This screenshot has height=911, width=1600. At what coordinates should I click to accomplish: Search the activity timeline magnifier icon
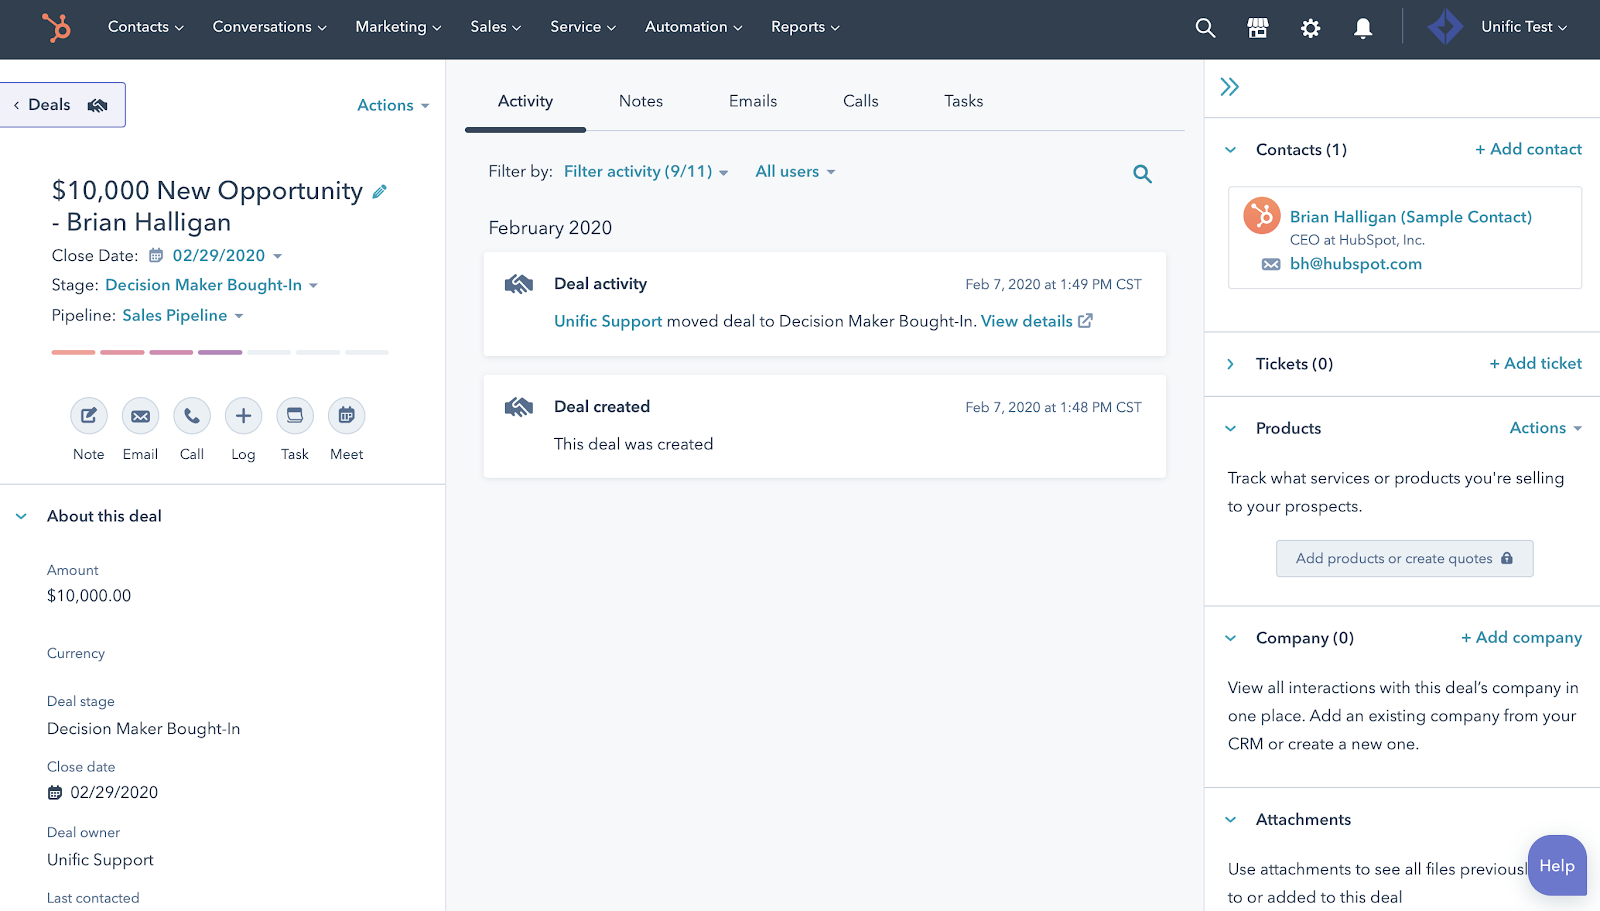(1142, 174)
